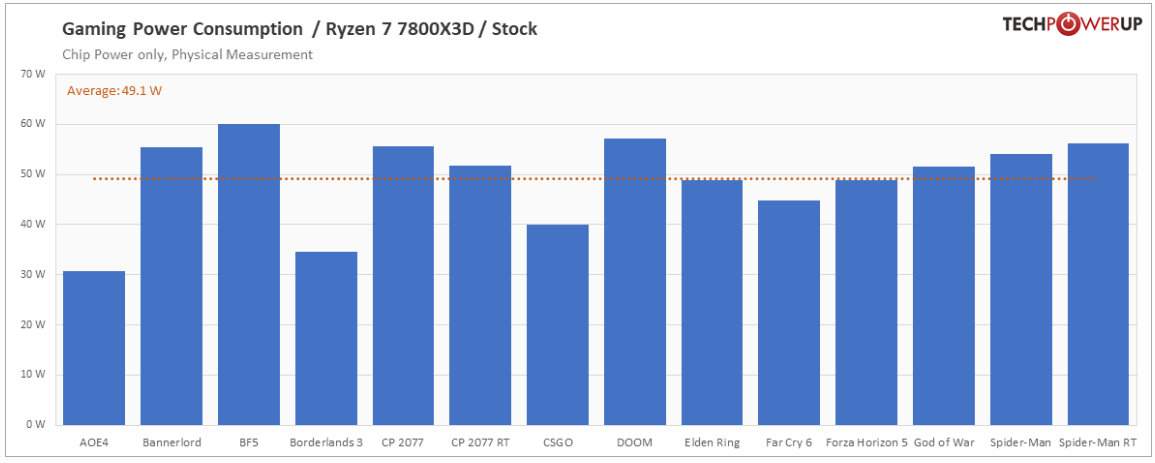The image size is (1155, 463).
Task: Select the Borderlands 3 bar
Action: pos(326,339)
